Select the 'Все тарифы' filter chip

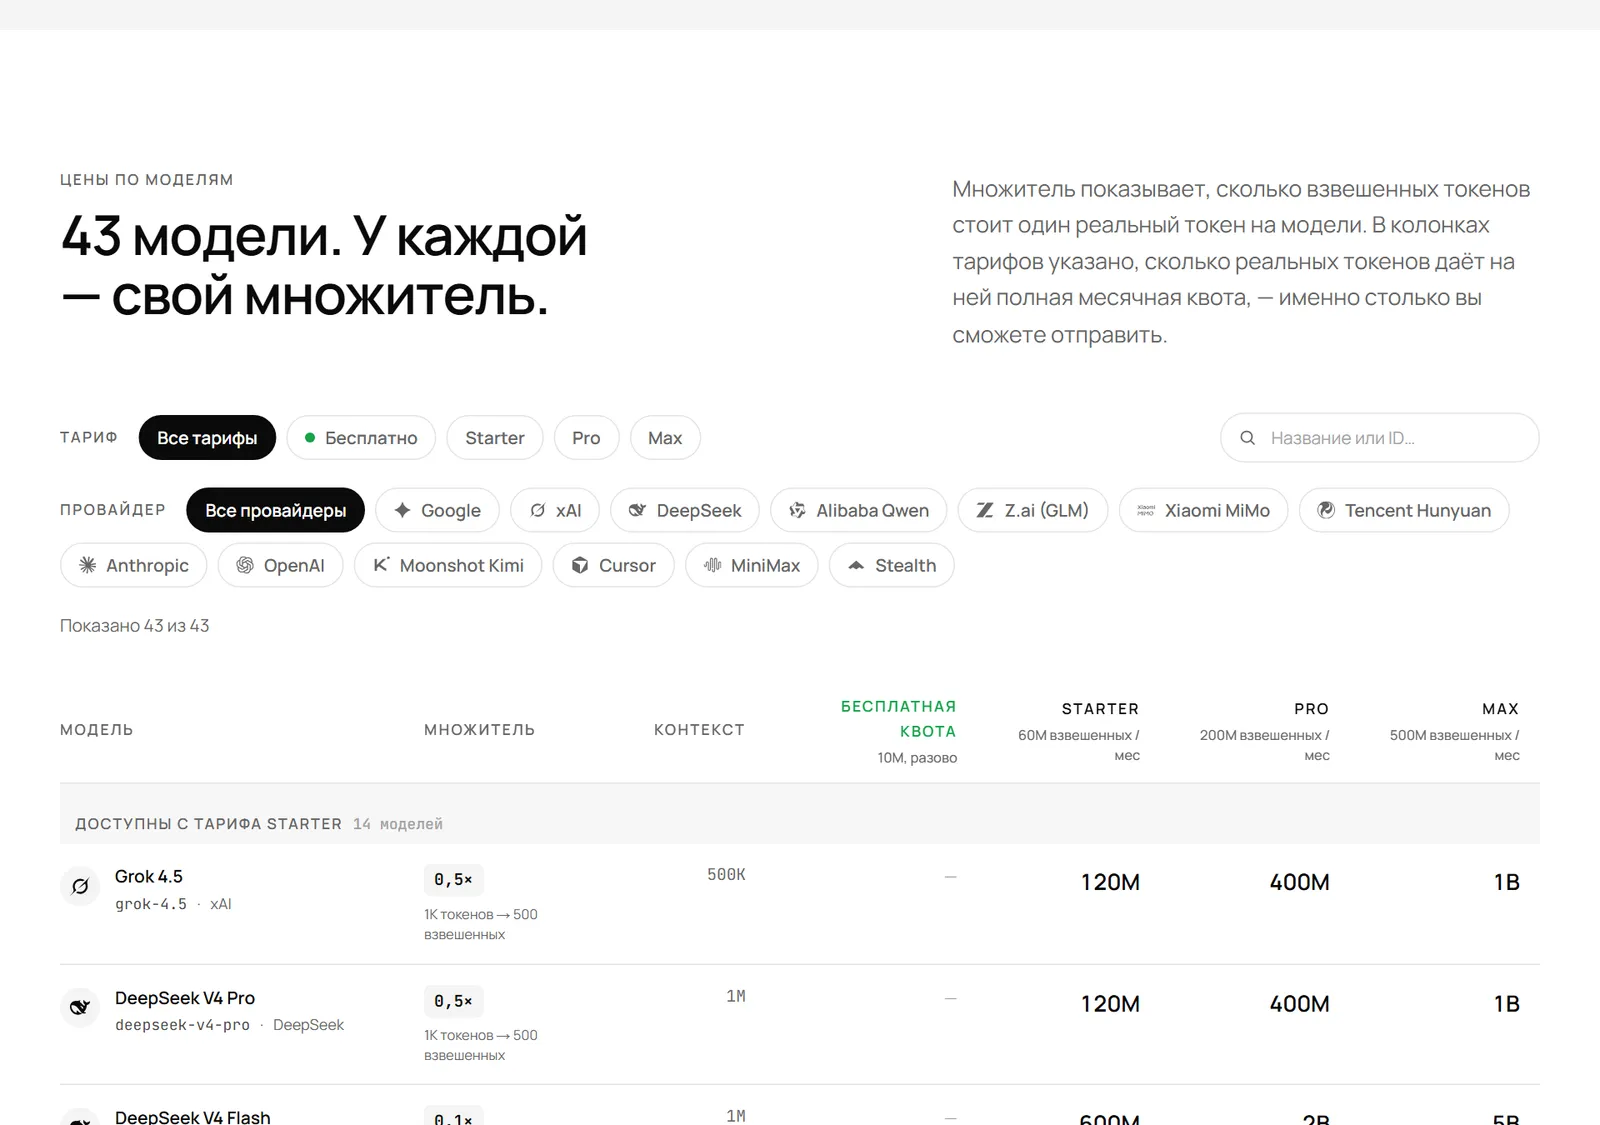(x=207, y=438)
